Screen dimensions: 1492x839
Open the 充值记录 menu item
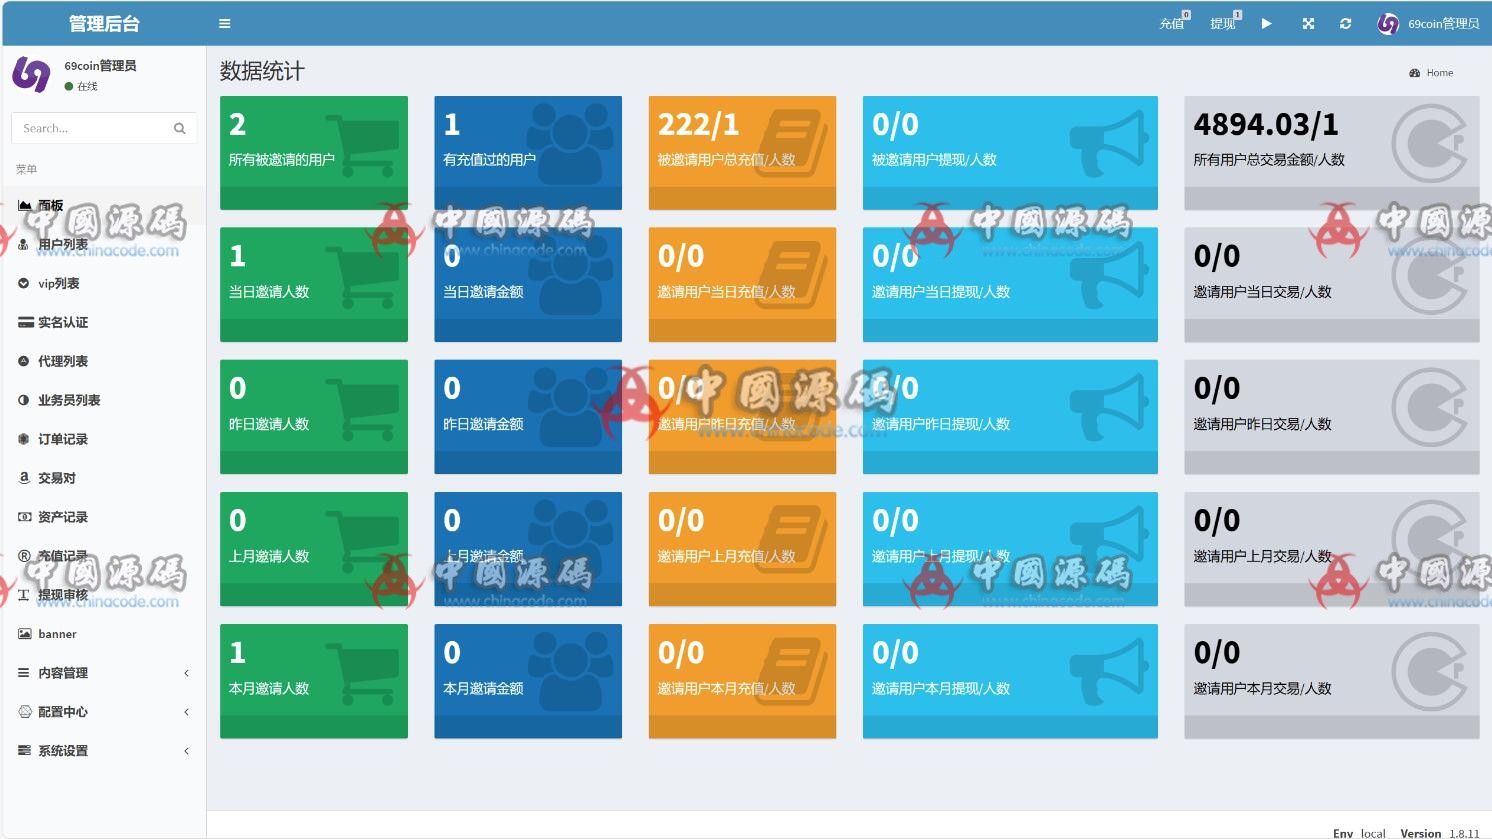pyautogui.click(x=103, y=556)
